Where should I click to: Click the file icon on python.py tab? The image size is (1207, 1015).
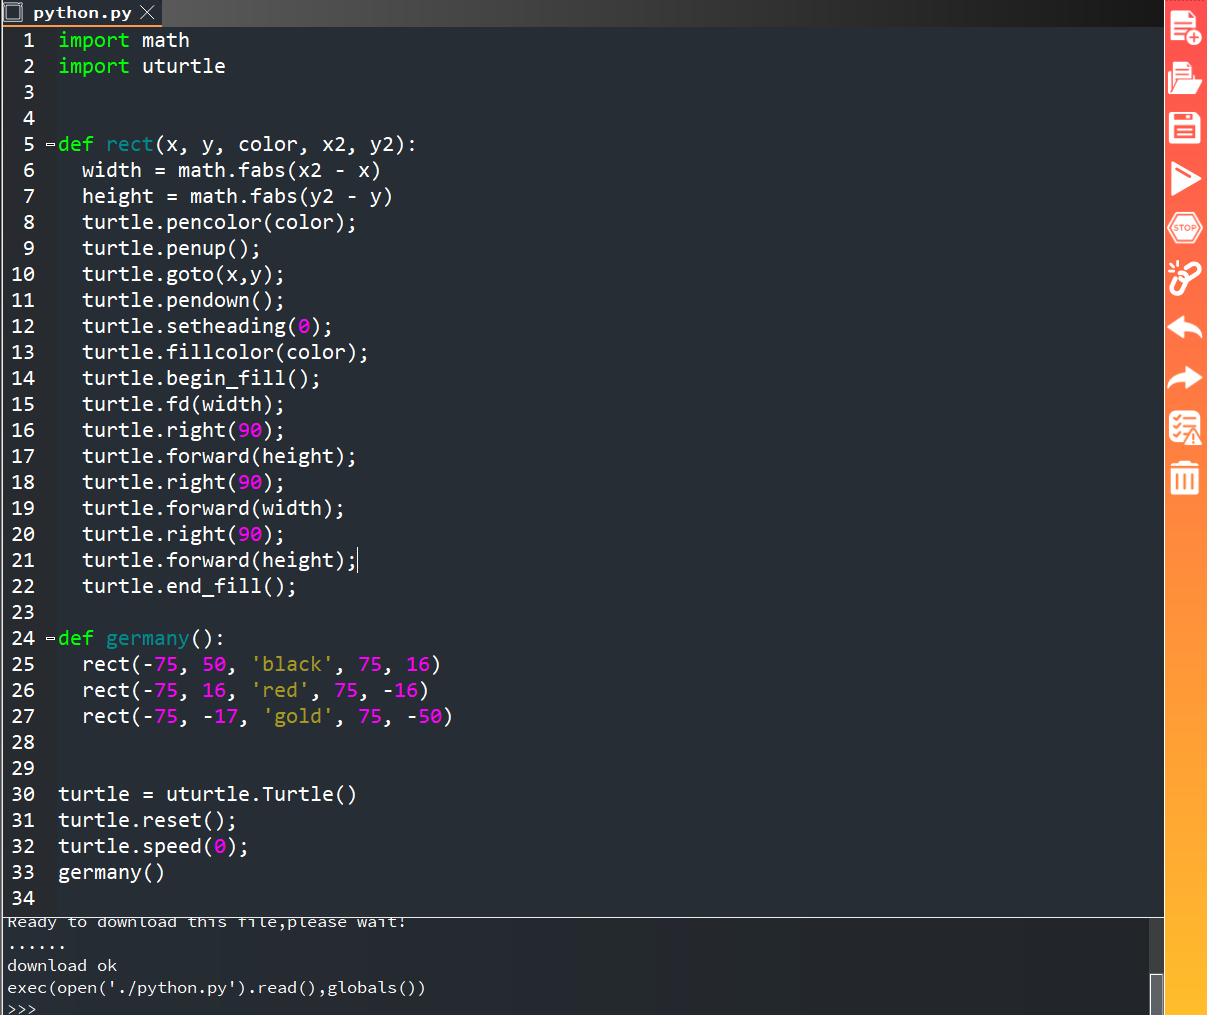[x=14, y=12]
